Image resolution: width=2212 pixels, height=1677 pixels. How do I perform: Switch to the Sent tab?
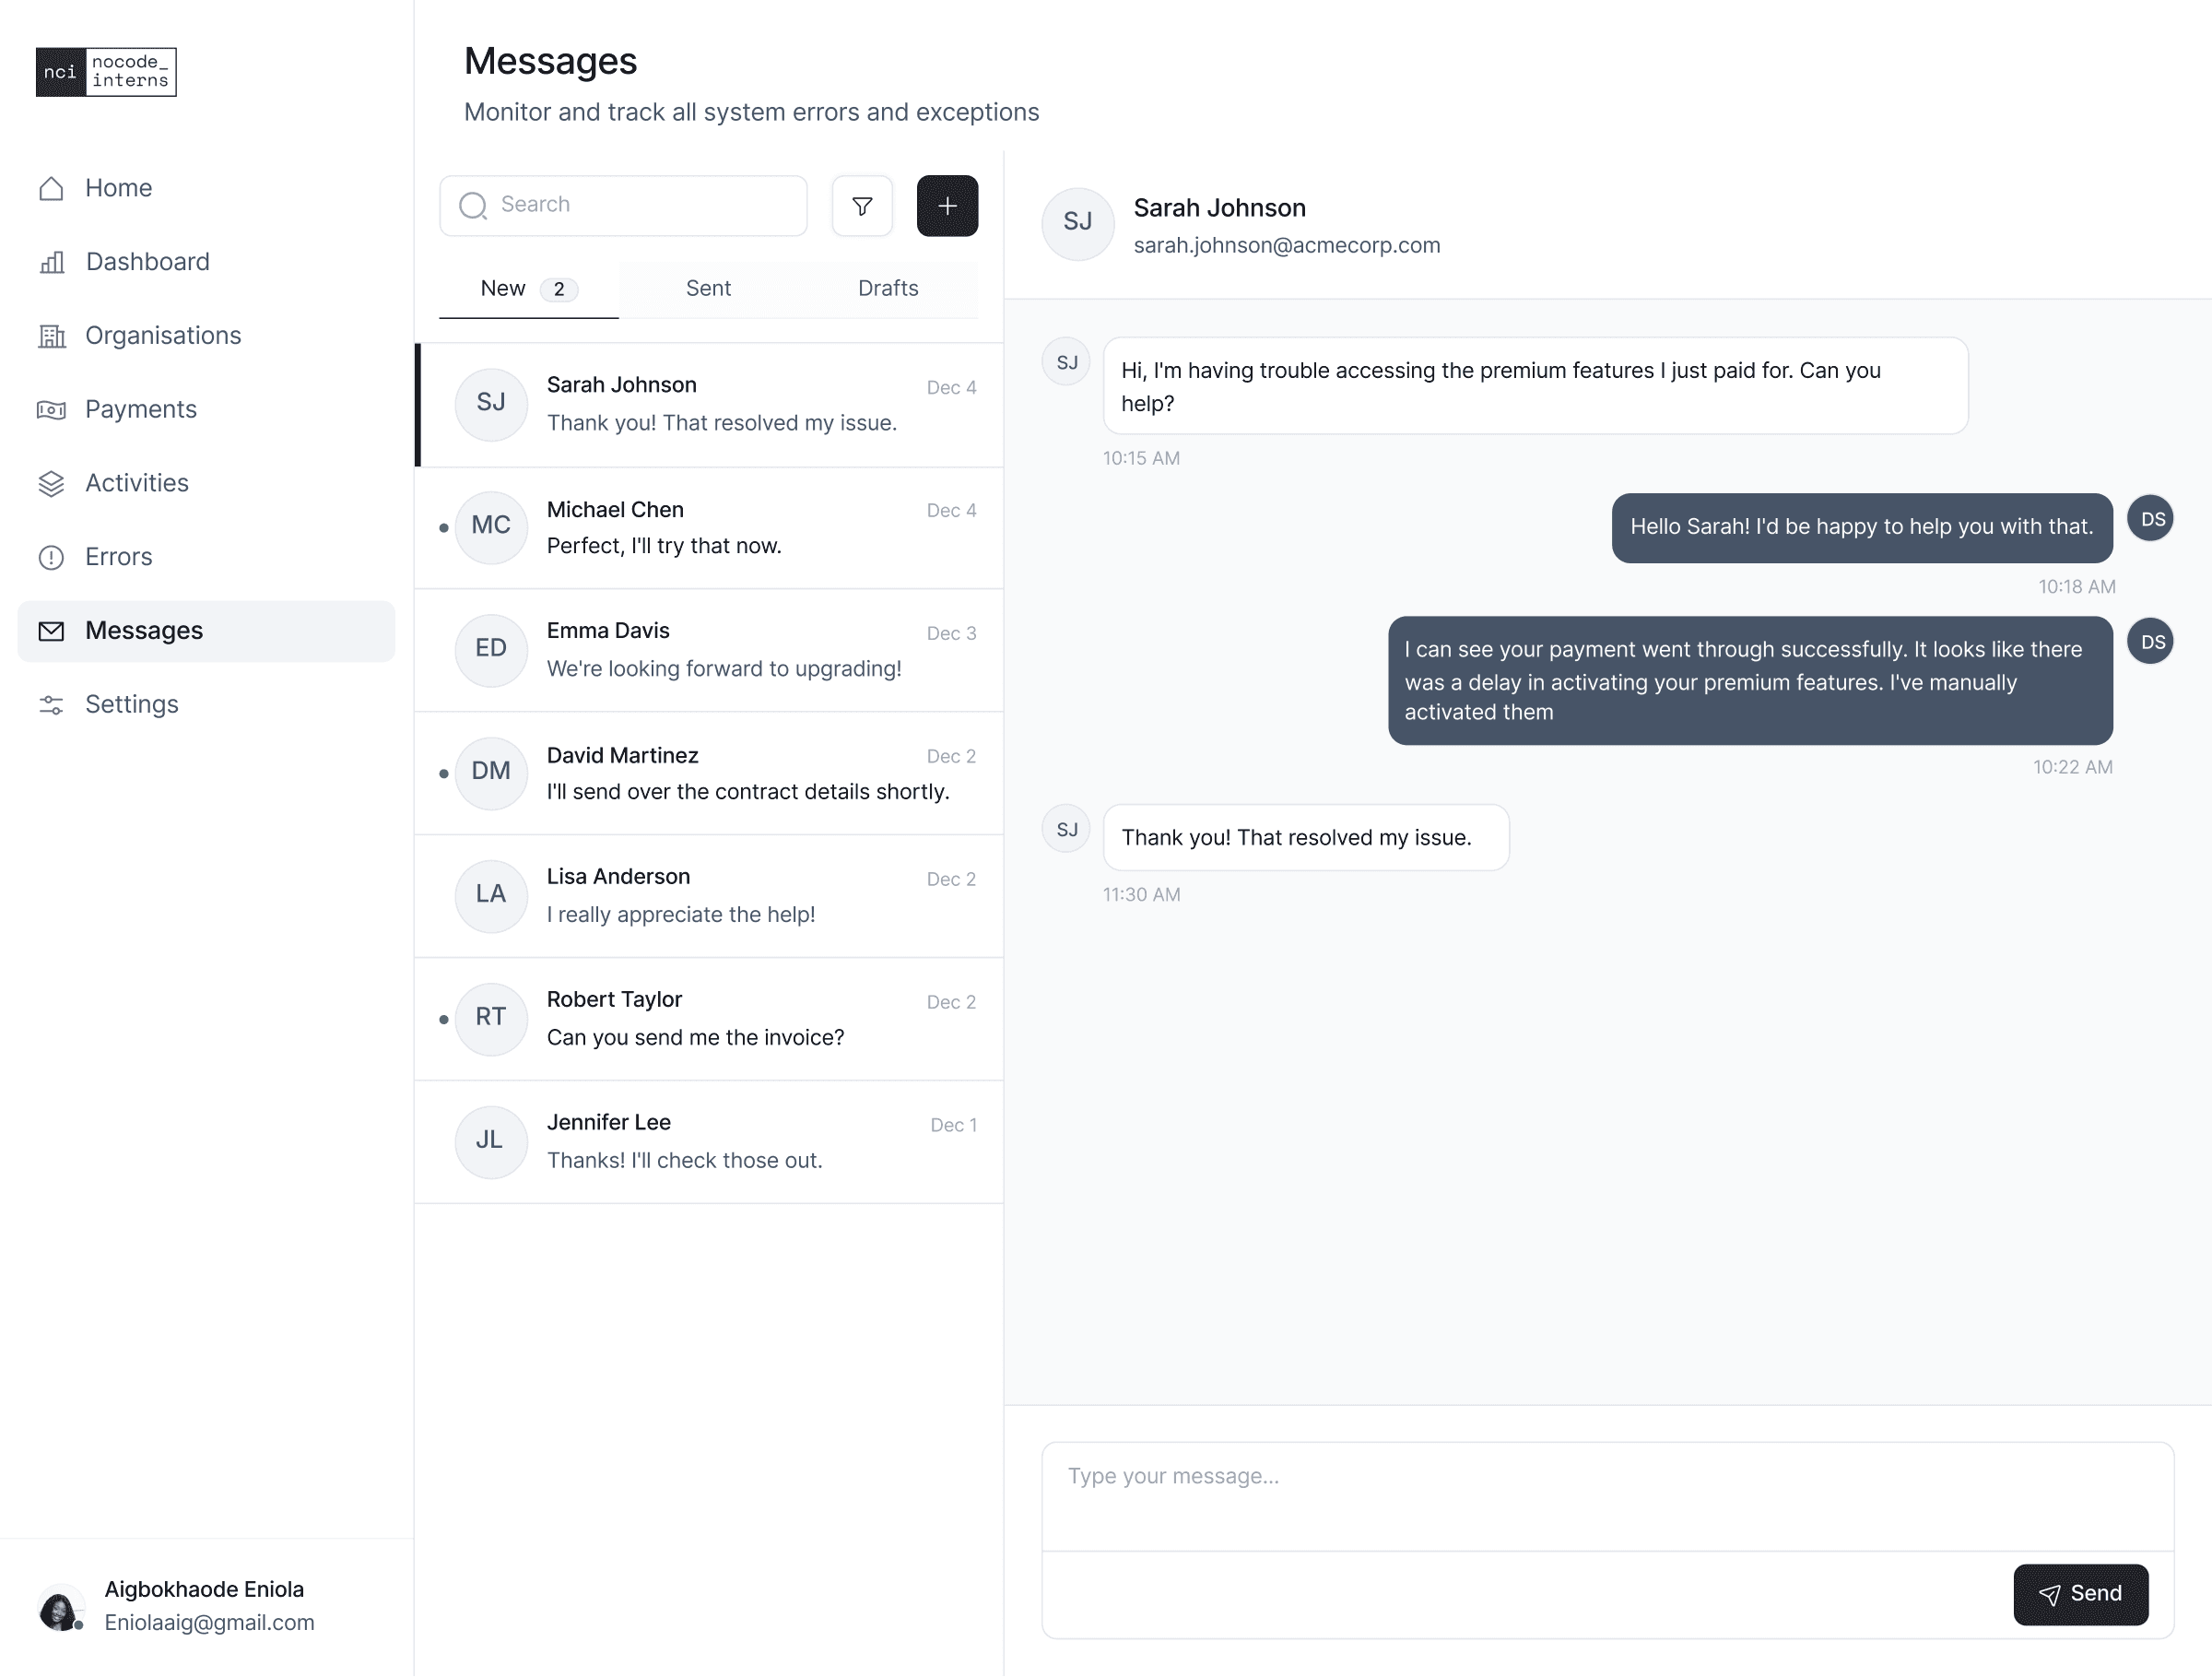point(708,289)
